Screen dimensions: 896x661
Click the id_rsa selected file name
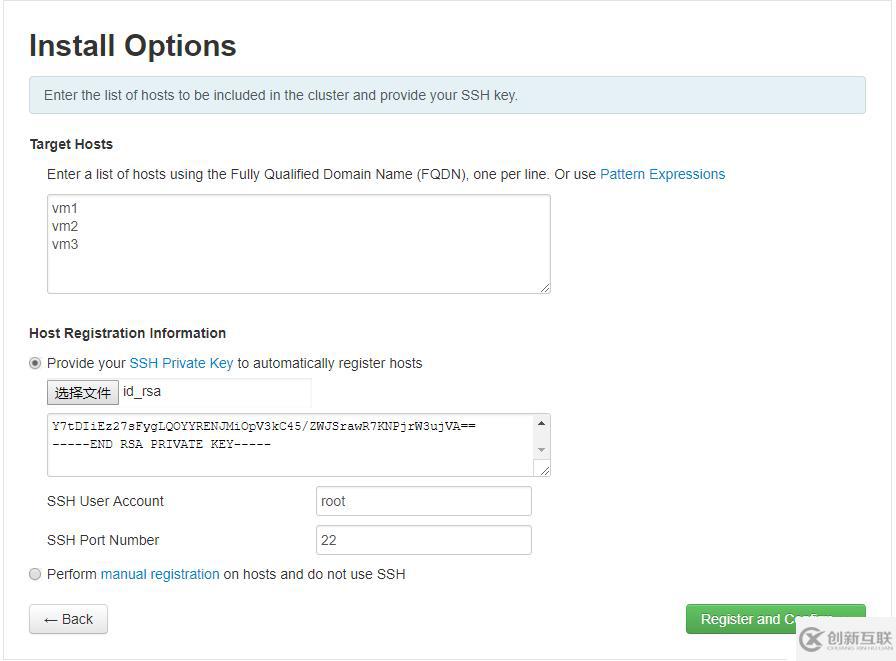click(x=142, y=392)
